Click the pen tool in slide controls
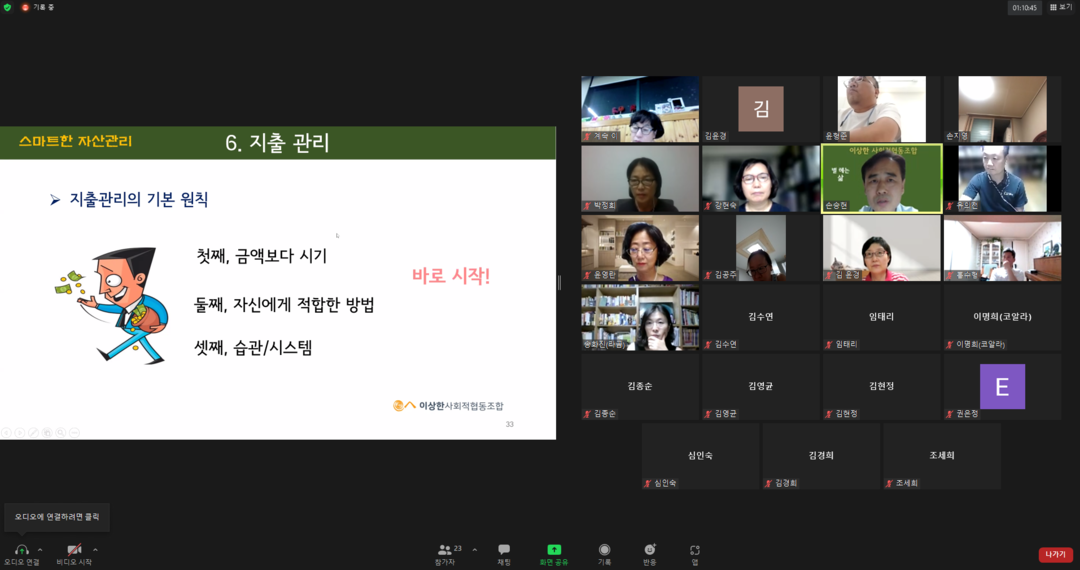This screenshot has width=1080, height=570. pyautogui.click(x=33, y=432)
